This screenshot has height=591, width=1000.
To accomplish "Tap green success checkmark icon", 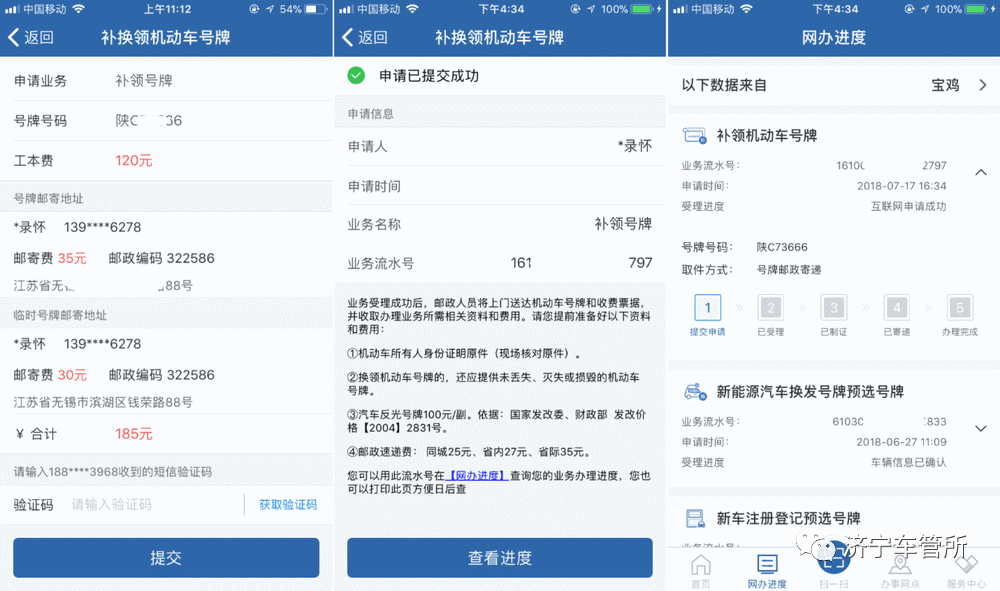I will tap(356, 75).
